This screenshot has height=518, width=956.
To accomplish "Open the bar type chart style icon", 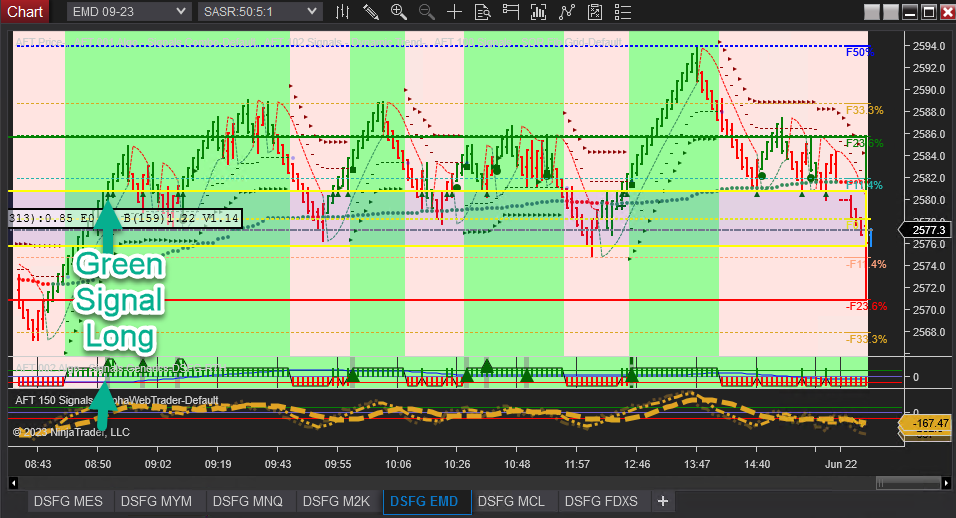I will [343, 12].
